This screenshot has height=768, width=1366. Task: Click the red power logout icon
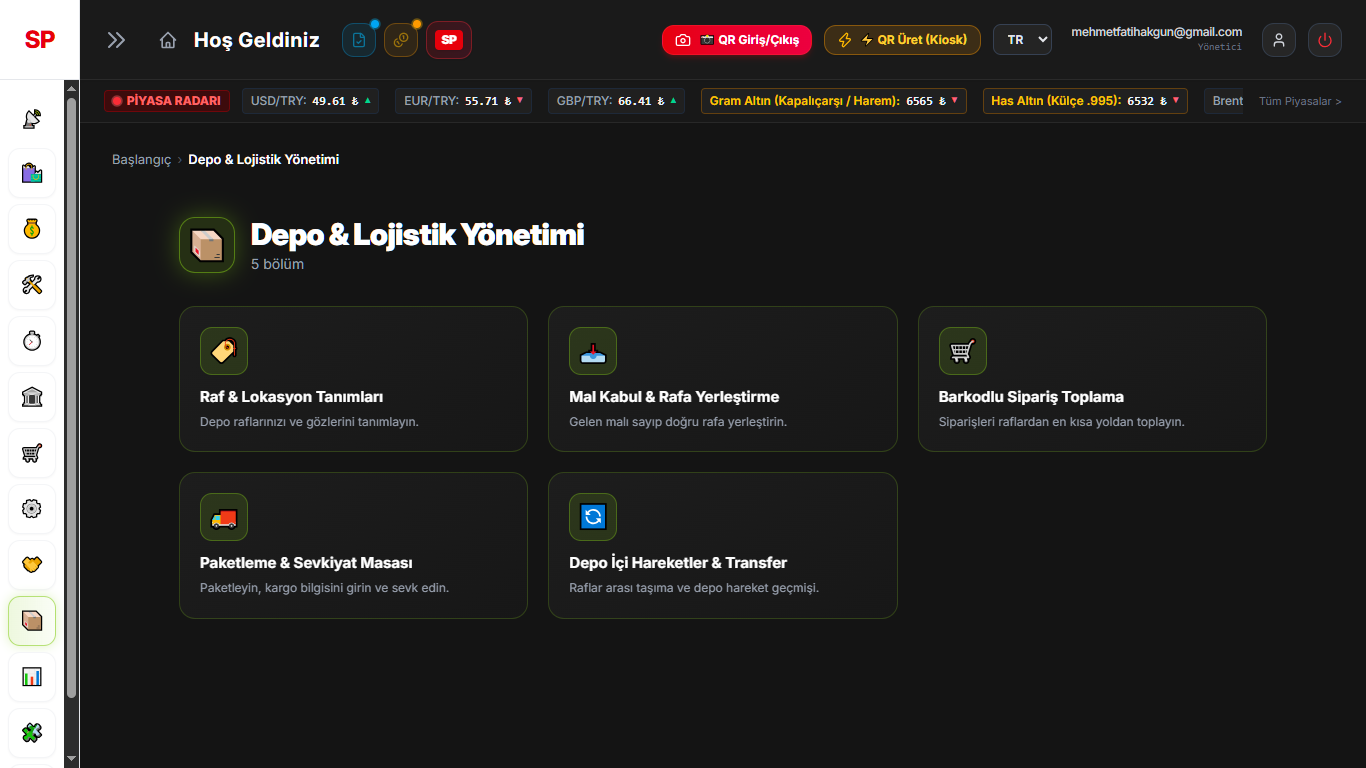[x=1325, y=40]
